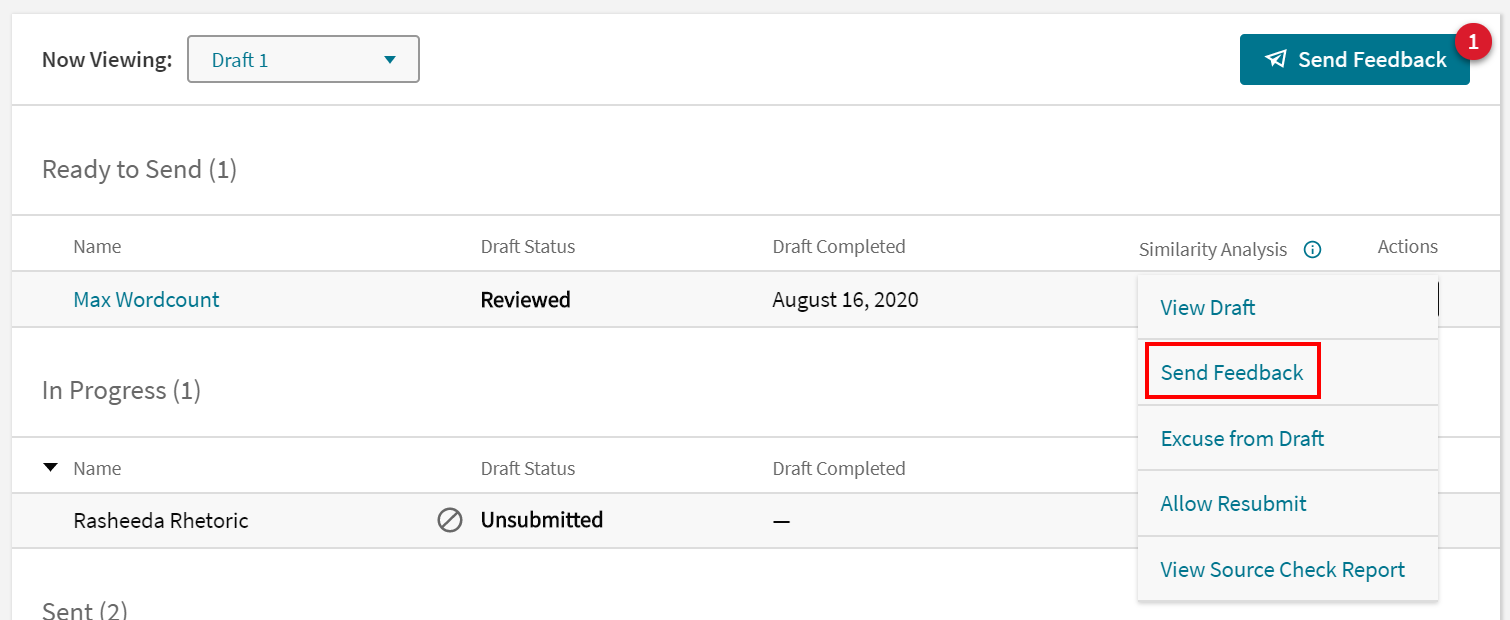The height and width of the screenshot is (620, 1510).
Task: Choose View Draft from the actions menu
Action: point(1208,307)
